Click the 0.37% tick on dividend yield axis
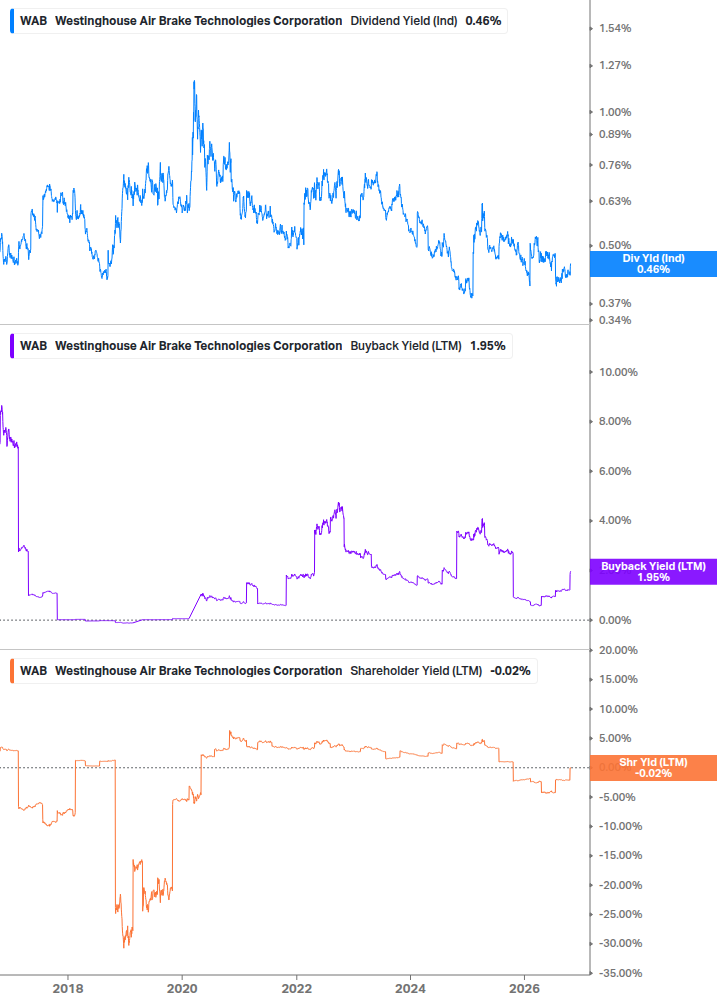This screenshot has width=717, height=1005. [x=615, y=303]
